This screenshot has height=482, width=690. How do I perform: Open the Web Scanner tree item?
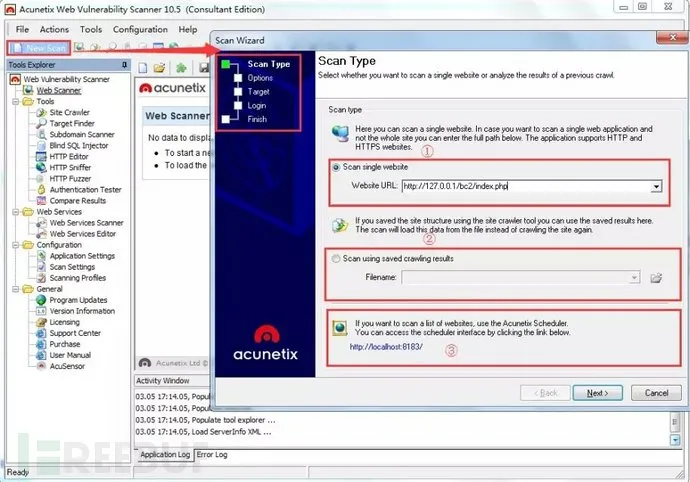point(59,90)
